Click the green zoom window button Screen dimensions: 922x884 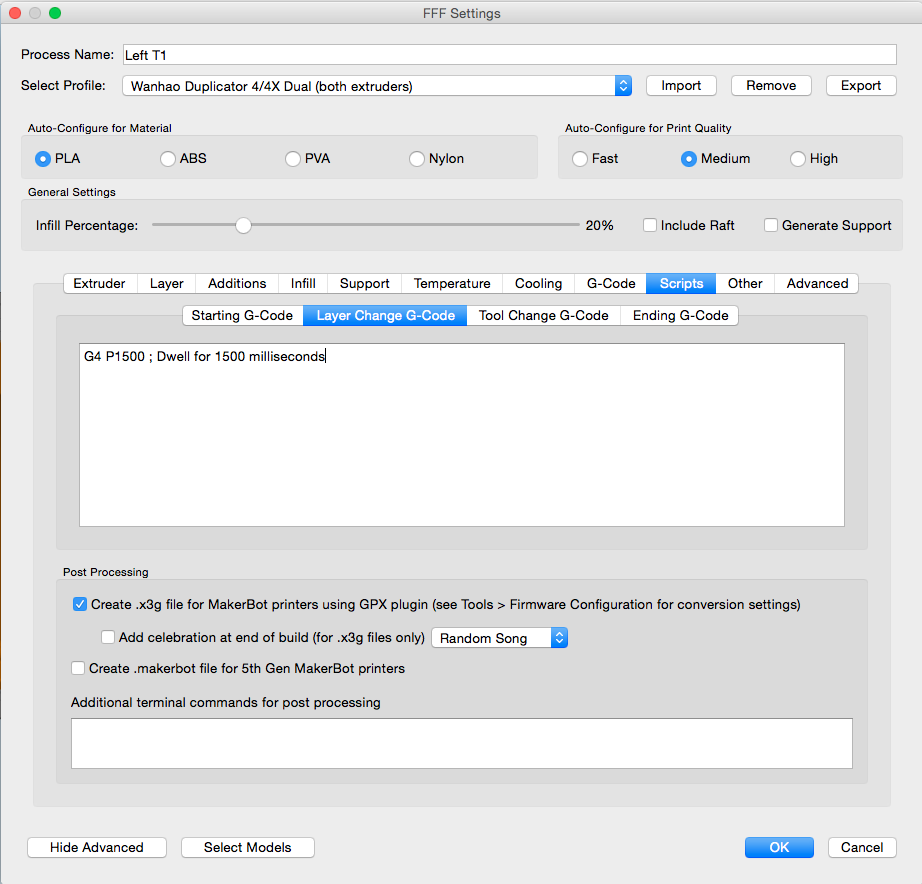pyautogui.click(x=55, y=13)
